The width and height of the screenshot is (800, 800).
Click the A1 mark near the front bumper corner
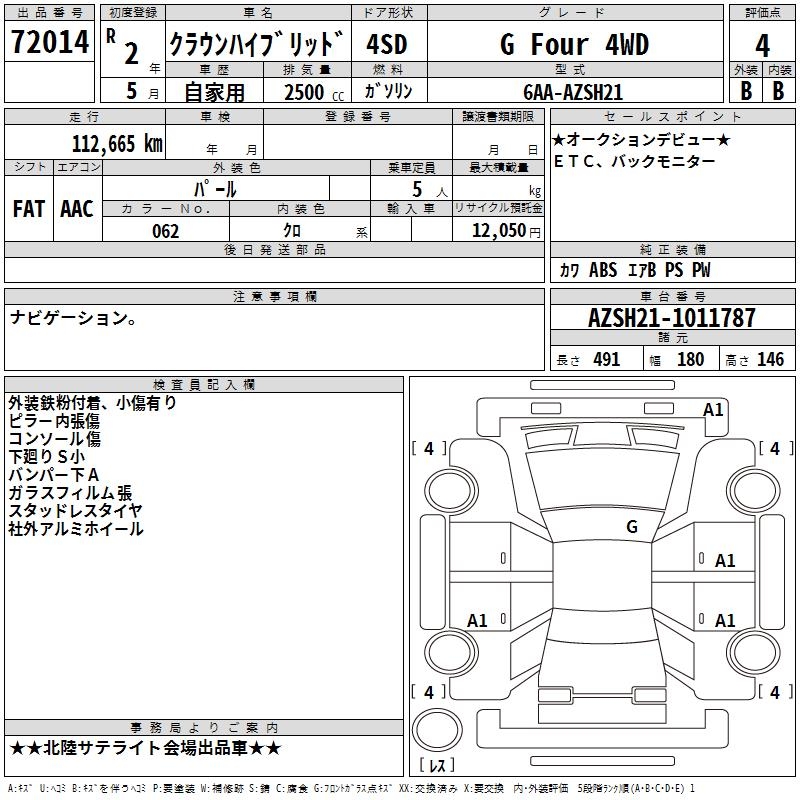[713, 410]
